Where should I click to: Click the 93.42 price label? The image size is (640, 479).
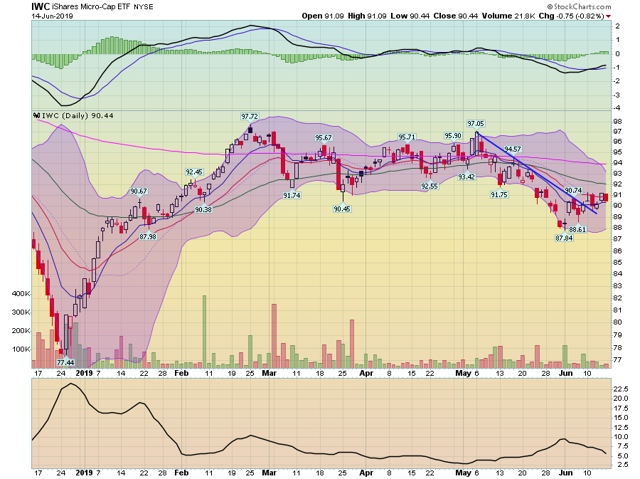[466, 177]
